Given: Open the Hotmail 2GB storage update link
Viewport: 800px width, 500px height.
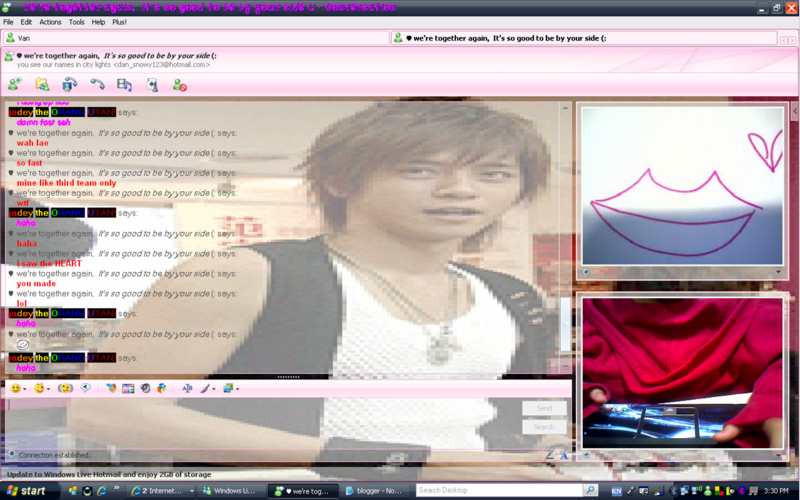Looking at the screenshot, I should pos(109,474).
